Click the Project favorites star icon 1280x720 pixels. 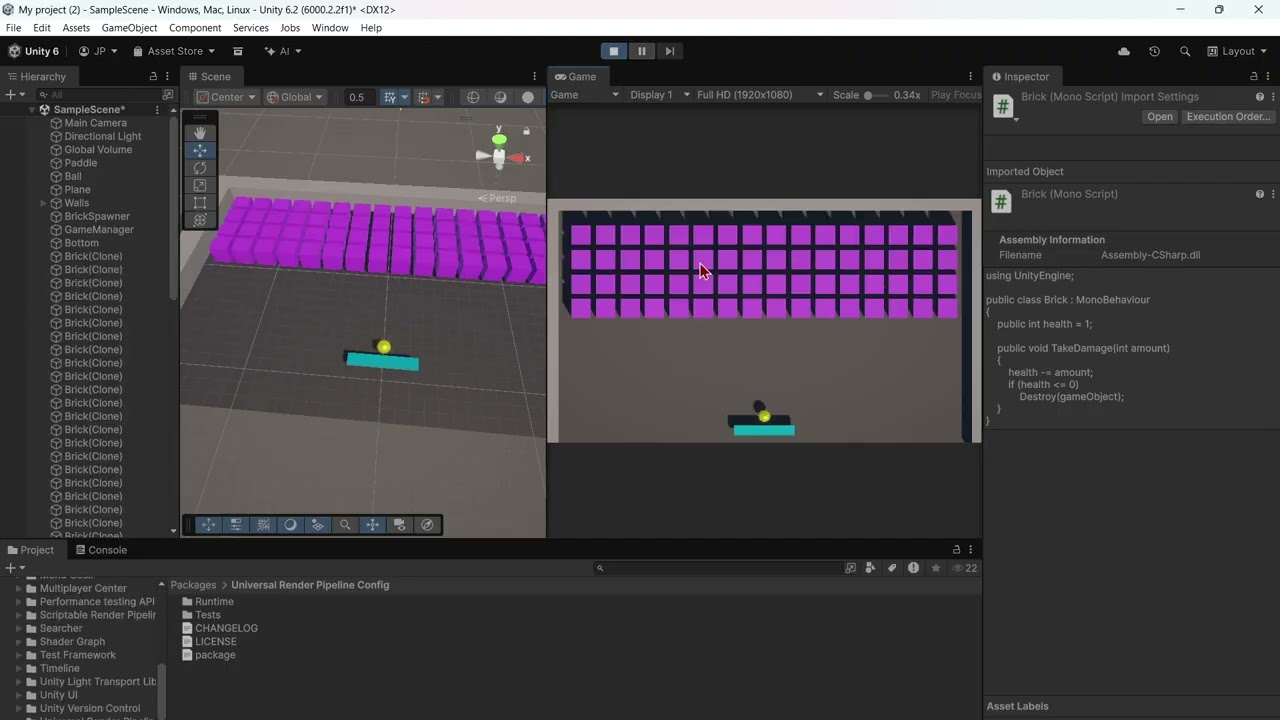(936, 568)
